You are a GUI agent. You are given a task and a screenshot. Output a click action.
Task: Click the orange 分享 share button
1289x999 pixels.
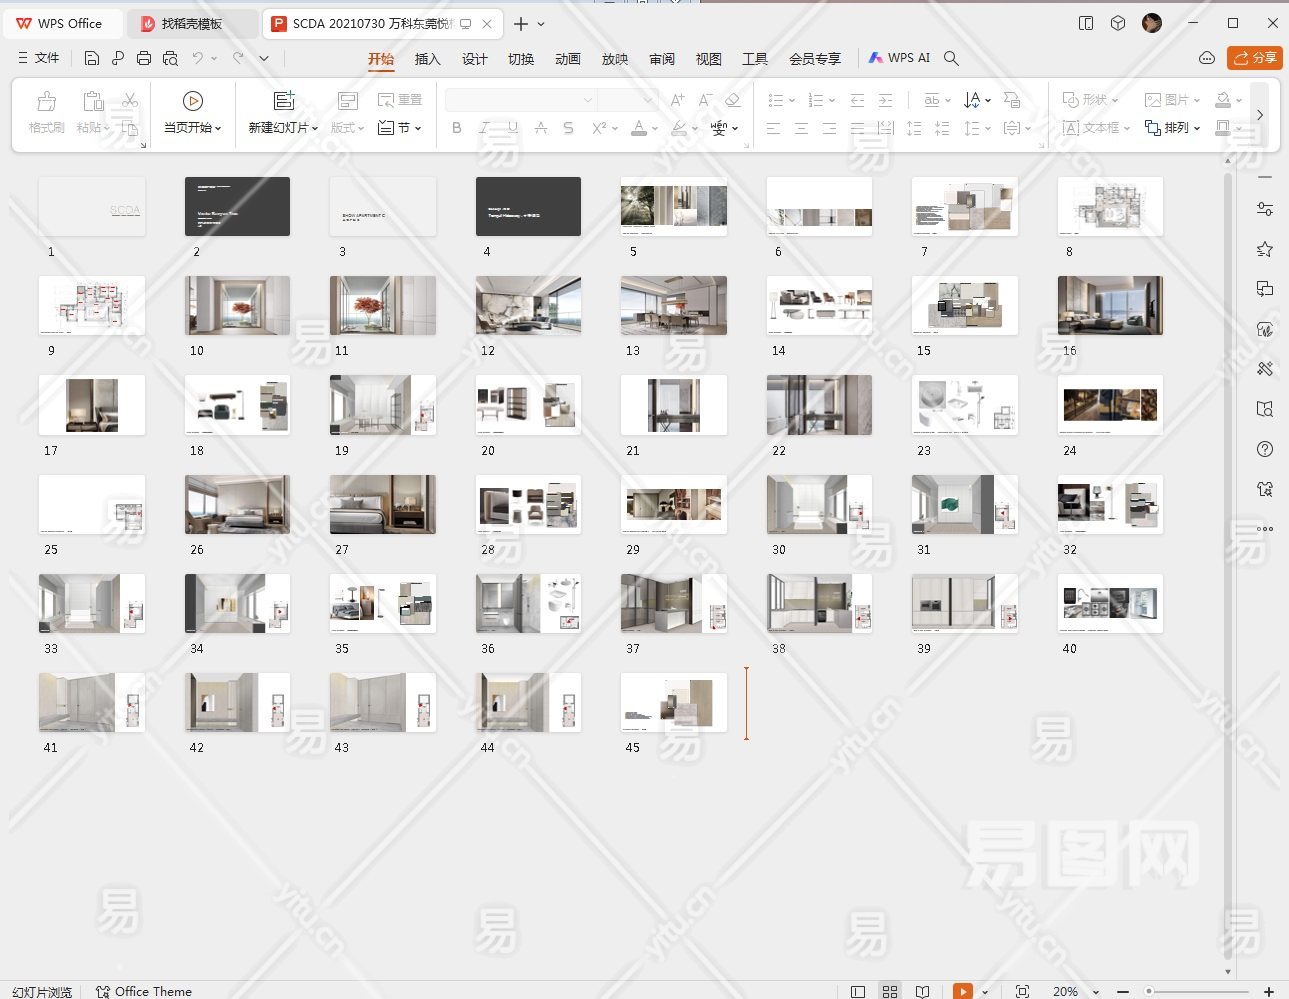pos(1254,58)
